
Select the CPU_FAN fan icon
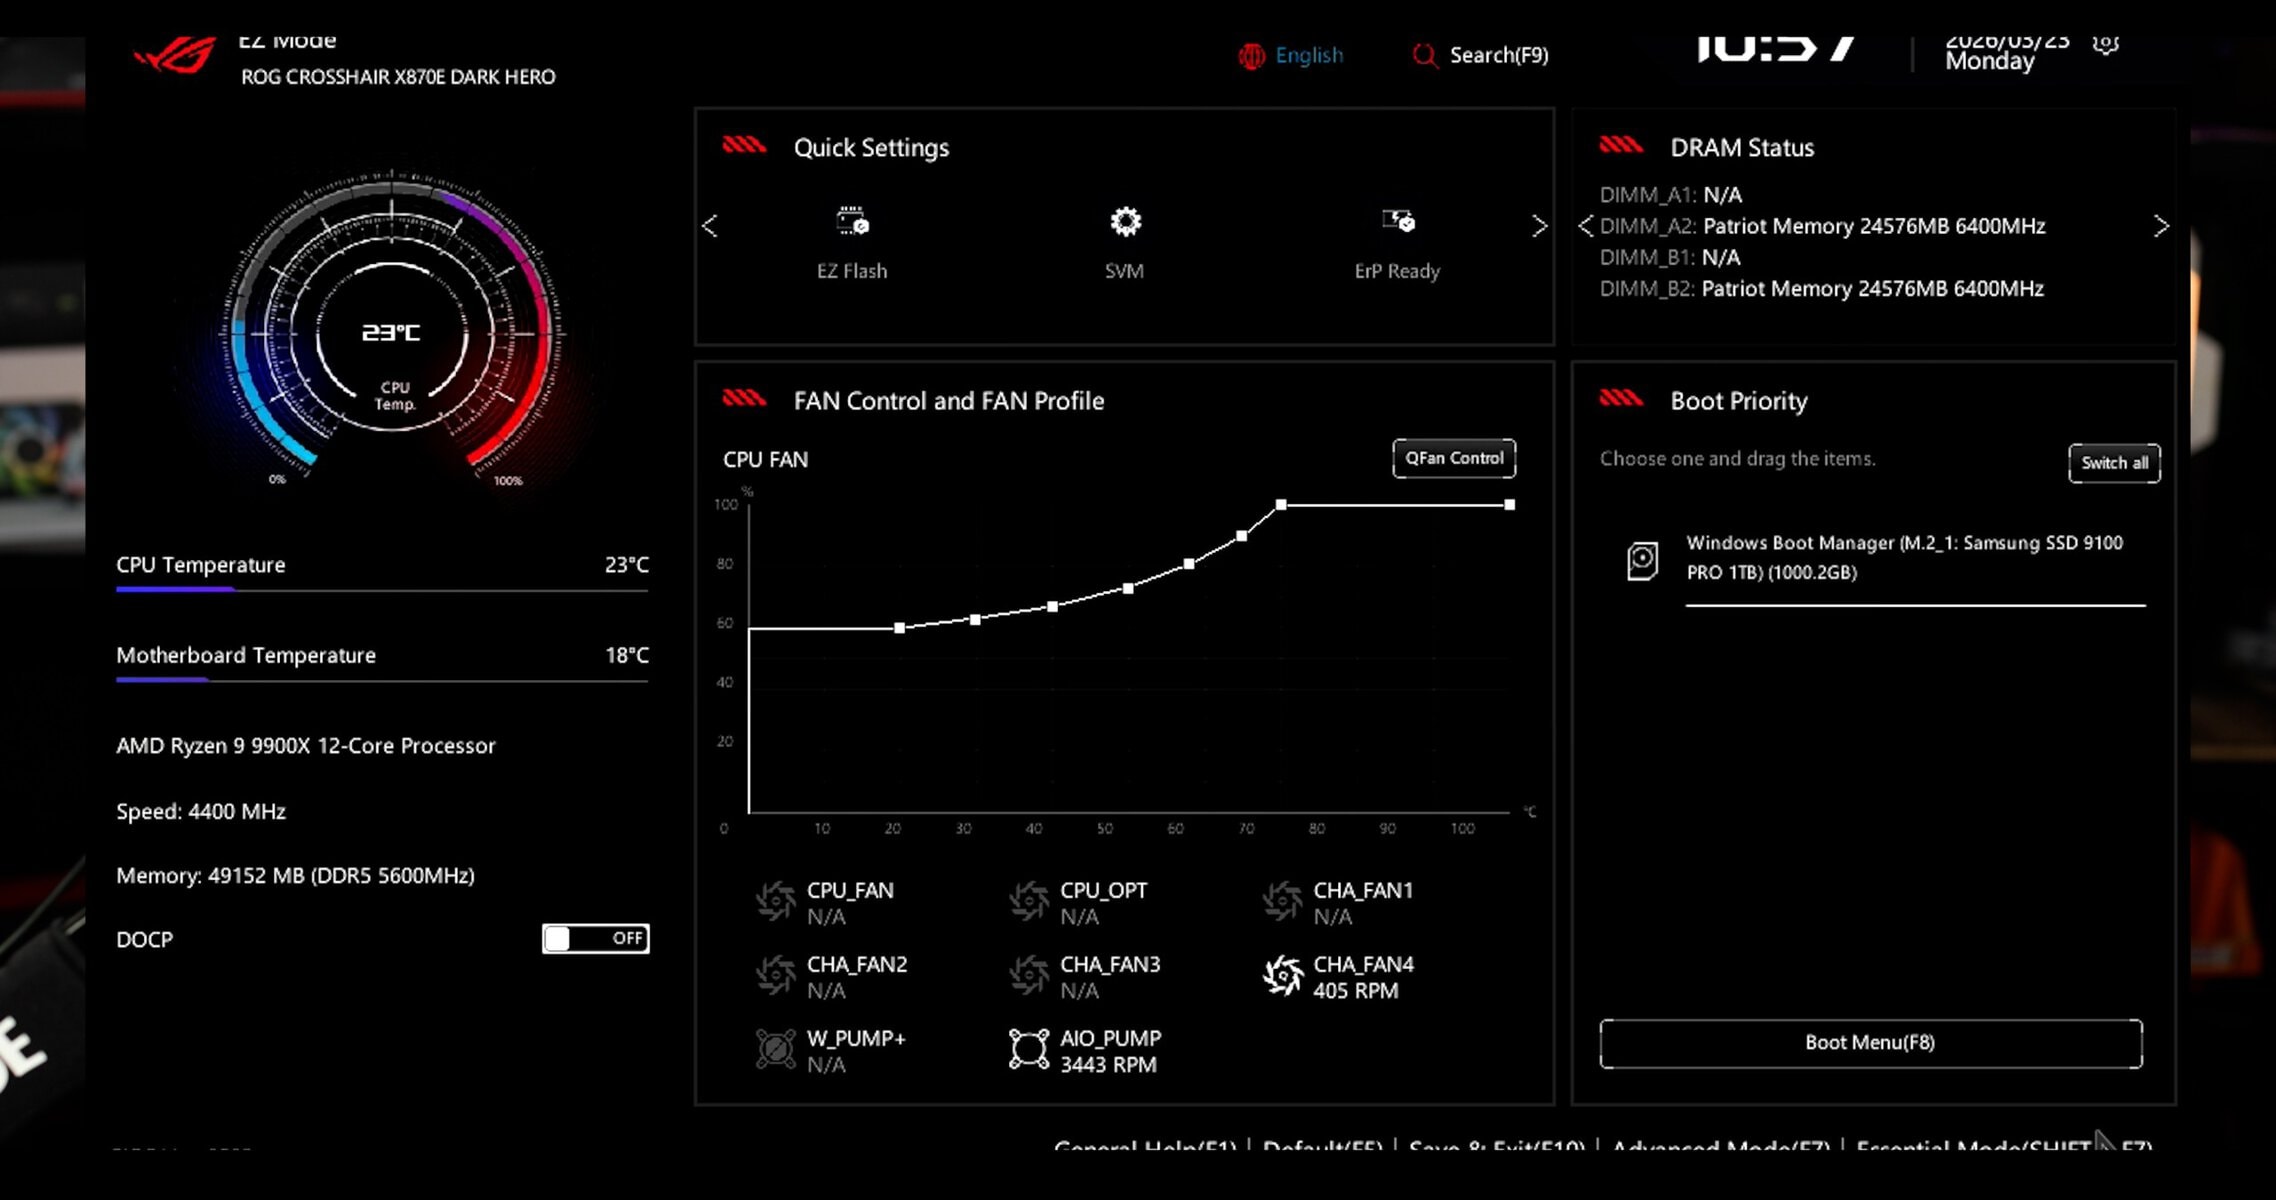point(775,901)
